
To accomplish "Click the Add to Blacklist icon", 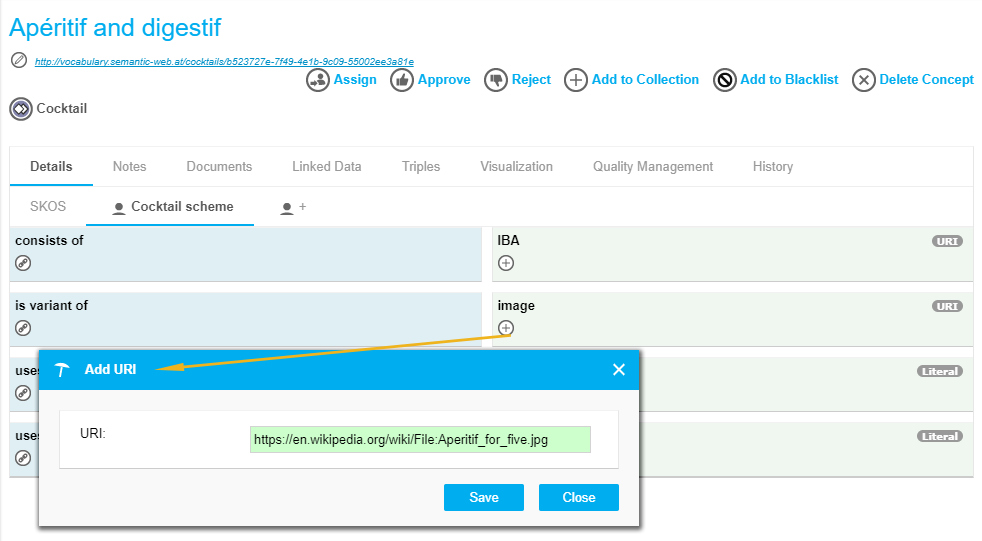I will pyautogui.click(x=725, y=80).
